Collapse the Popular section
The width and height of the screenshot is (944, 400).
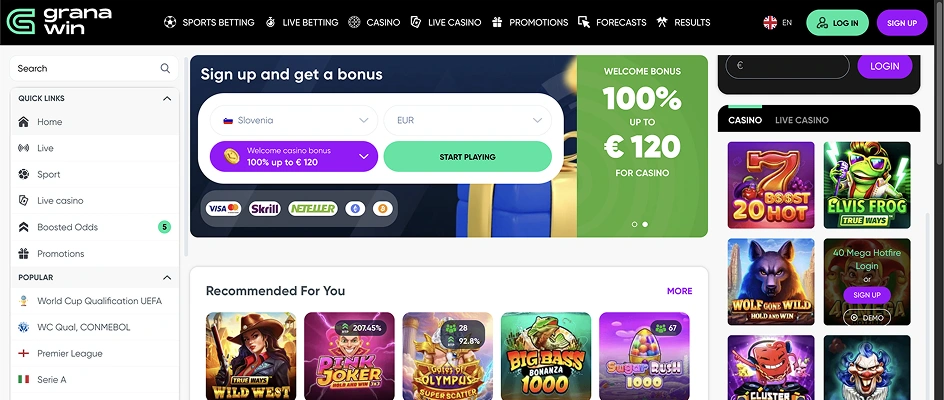(167, 277)
